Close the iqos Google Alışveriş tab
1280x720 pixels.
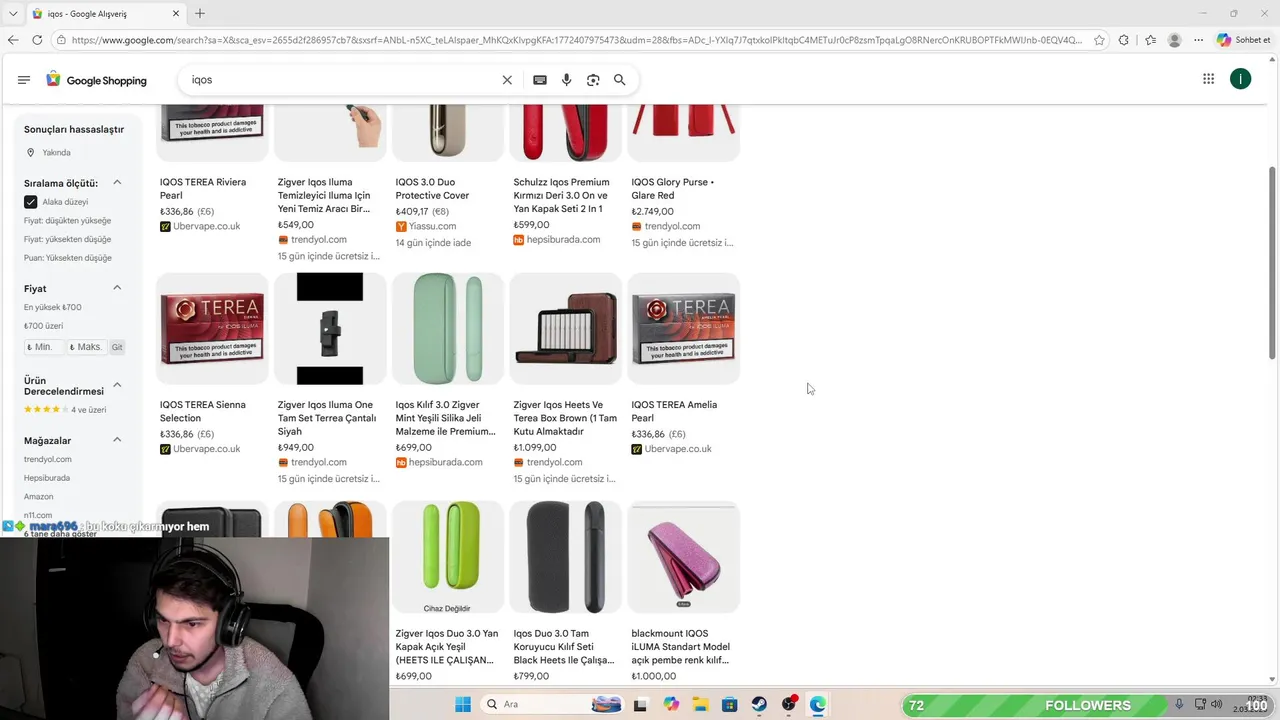pos(176,13)
